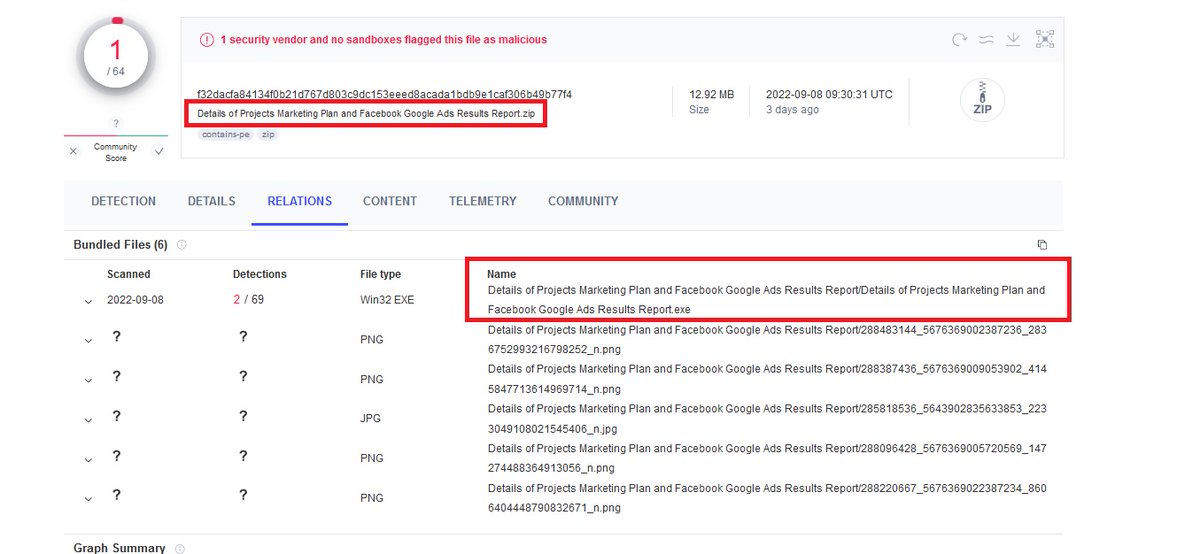Click the 2 / 69 detections value
The image size is (1200, 554).
[248, 300]
